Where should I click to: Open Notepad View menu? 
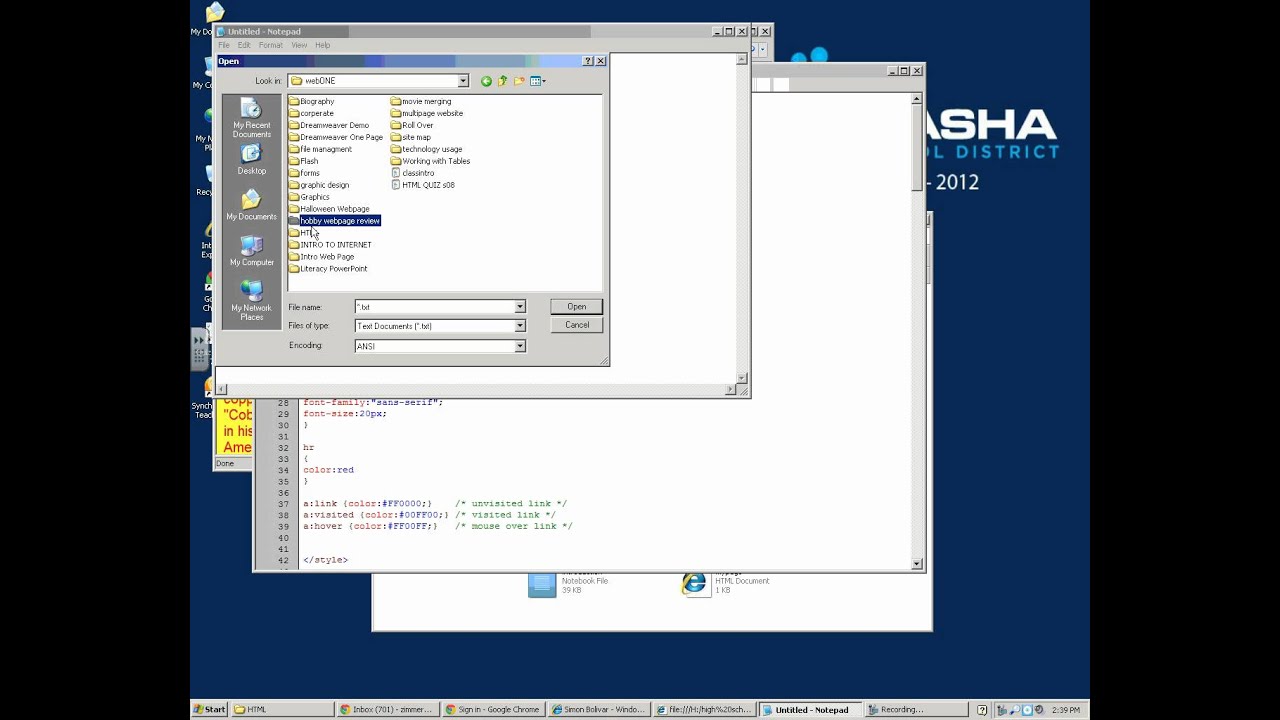(x=299, y=45)
